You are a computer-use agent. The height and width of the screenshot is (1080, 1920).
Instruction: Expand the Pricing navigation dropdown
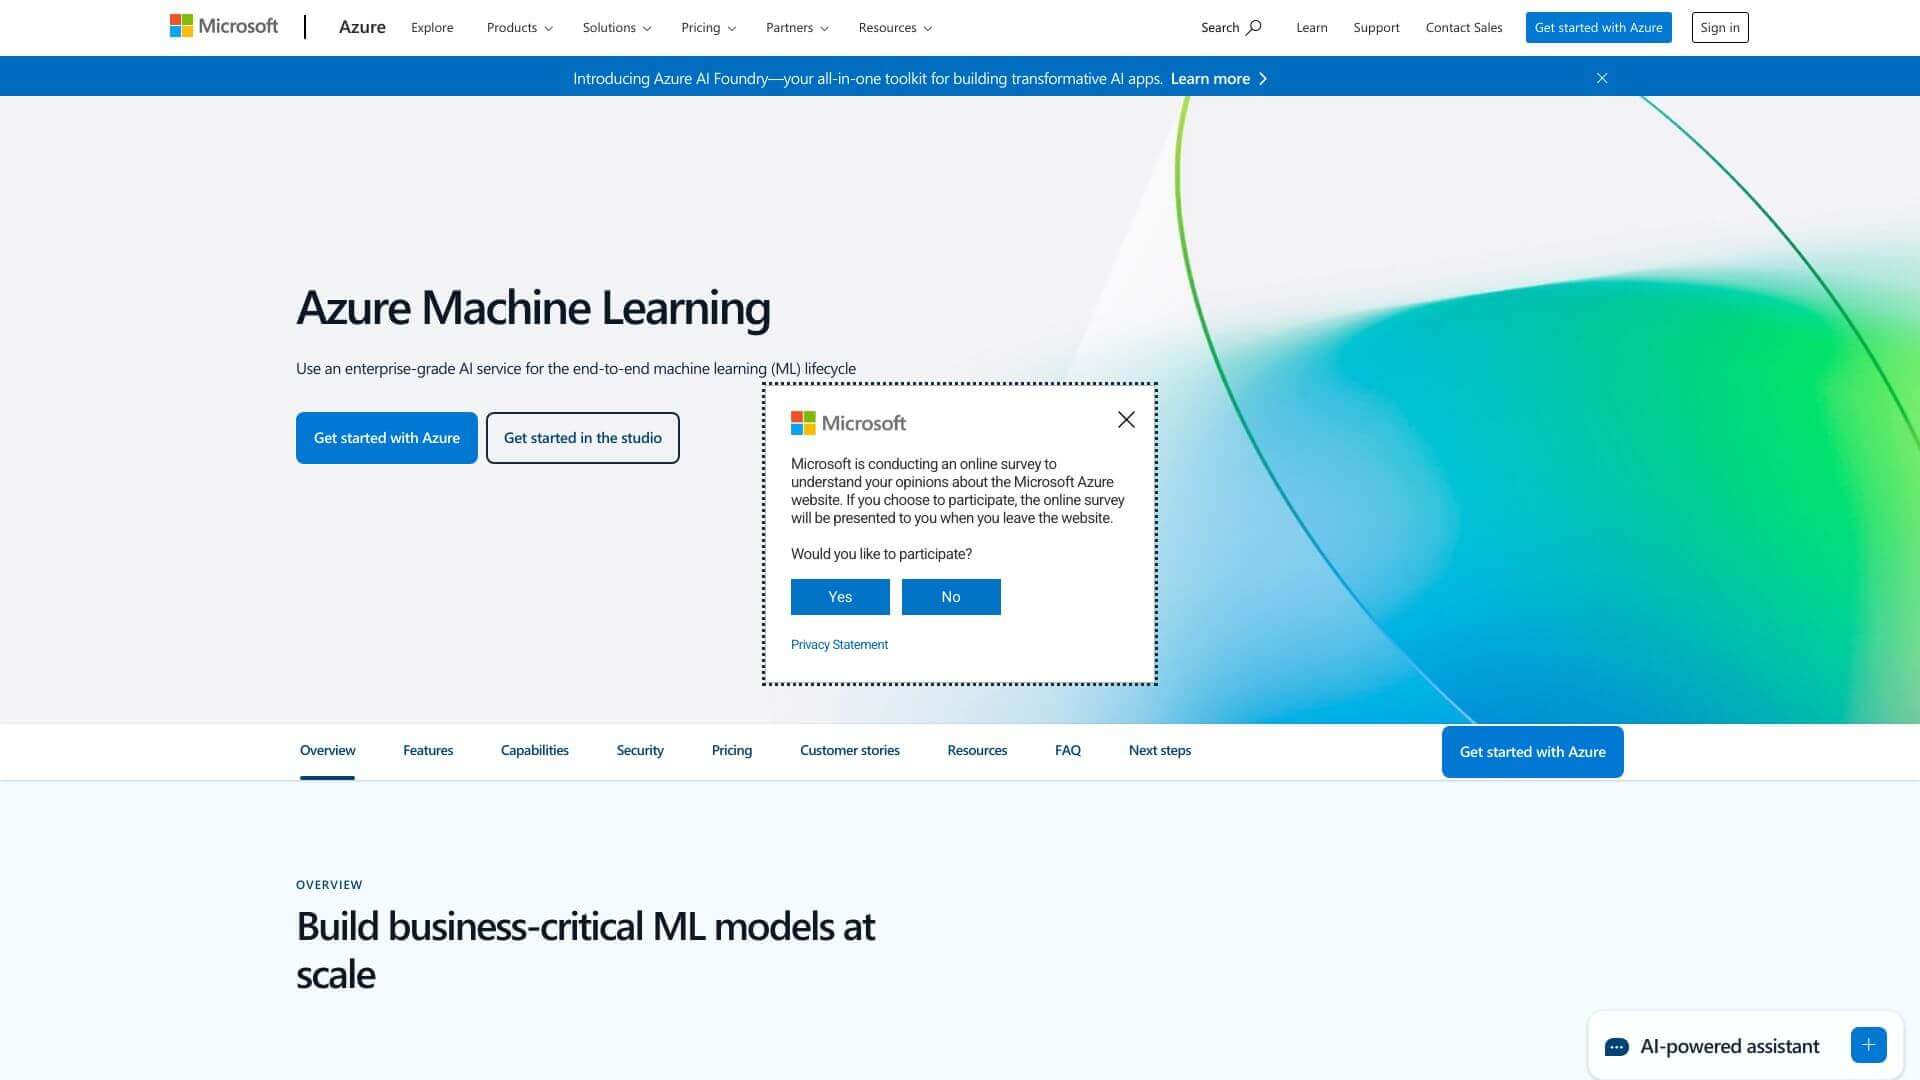708,27
